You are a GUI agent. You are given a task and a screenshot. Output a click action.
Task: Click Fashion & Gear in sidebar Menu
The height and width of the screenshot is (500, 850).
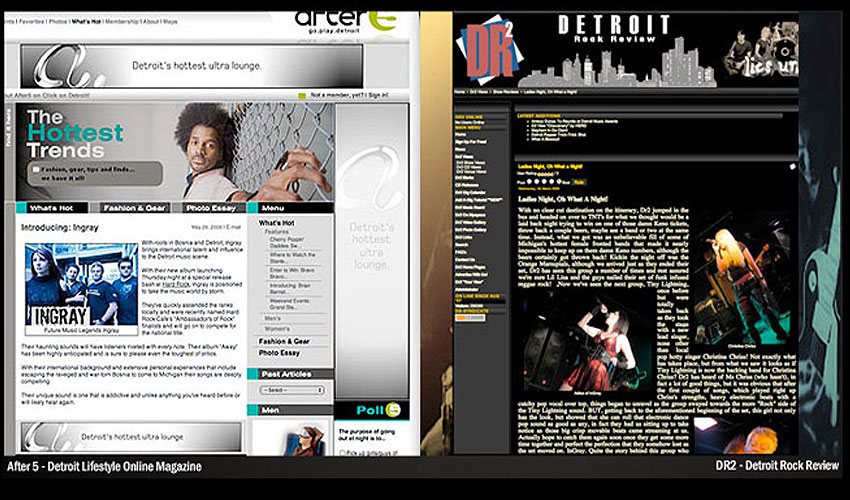[x=284, y=341]
